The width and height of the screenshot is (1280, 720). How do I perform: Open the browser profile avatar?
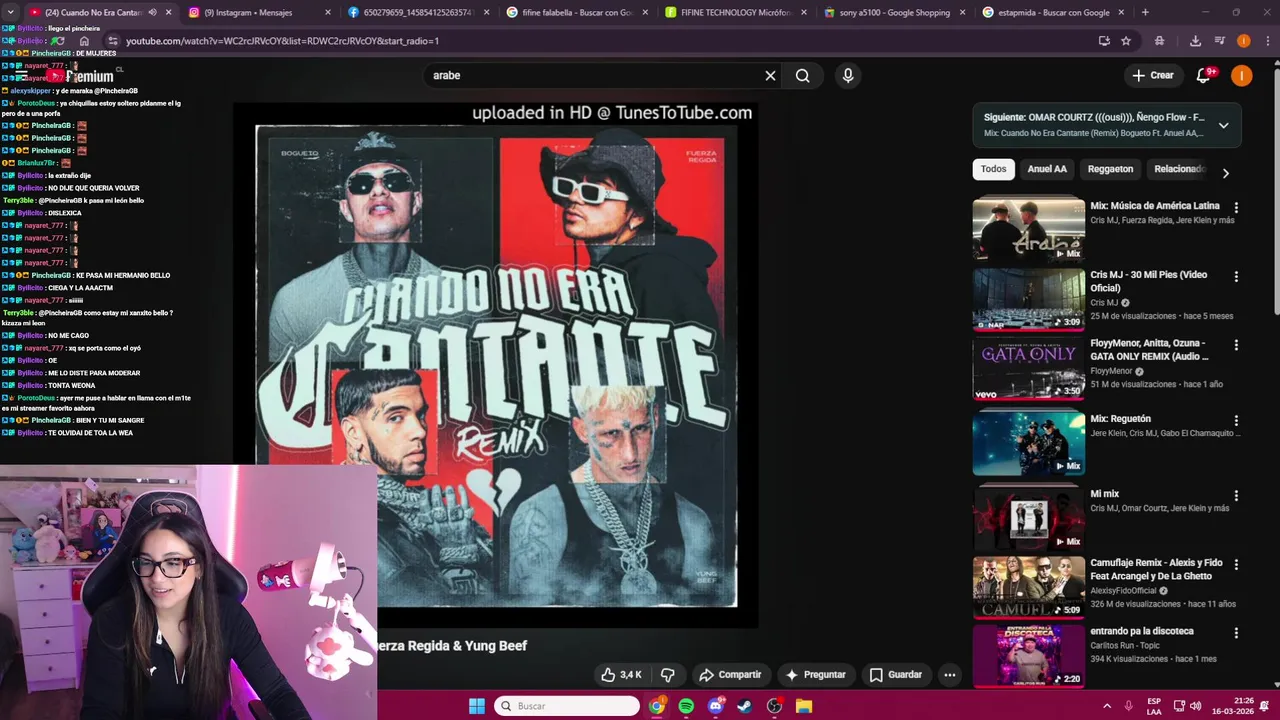(x=1243, y=41)
